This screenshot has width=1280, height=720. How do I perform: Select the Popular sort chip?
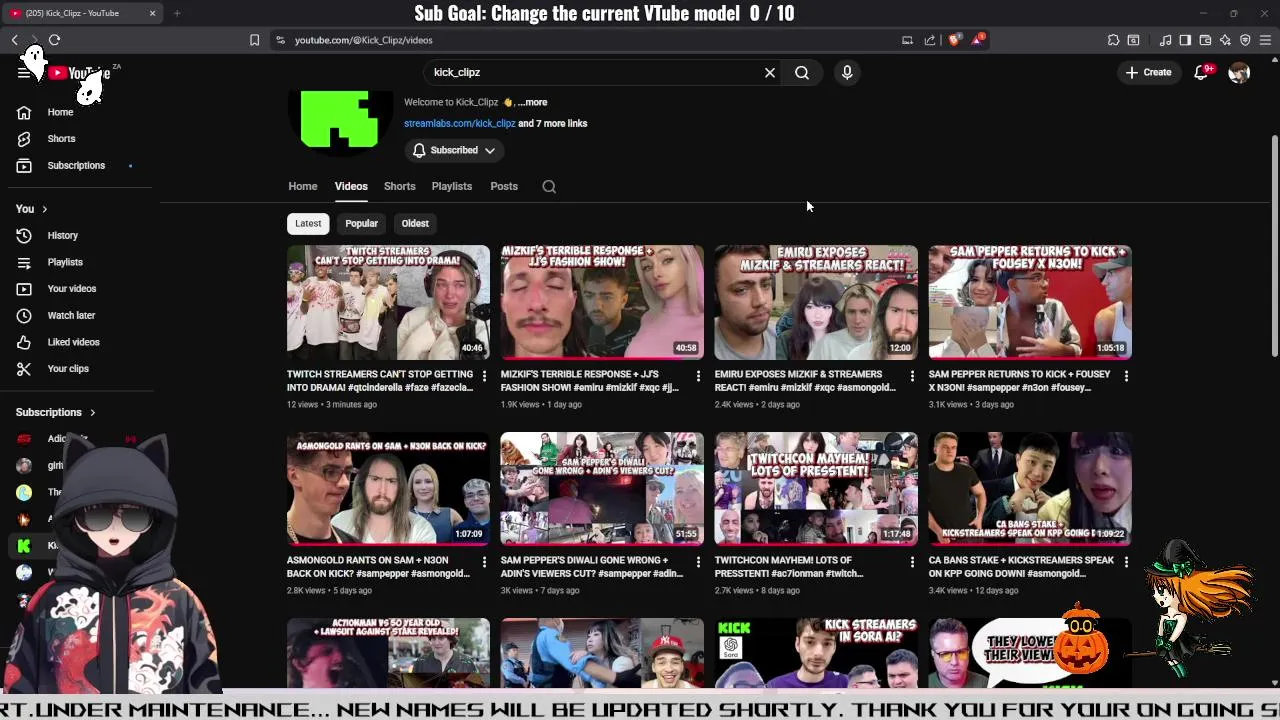click(x=361, y=223)
